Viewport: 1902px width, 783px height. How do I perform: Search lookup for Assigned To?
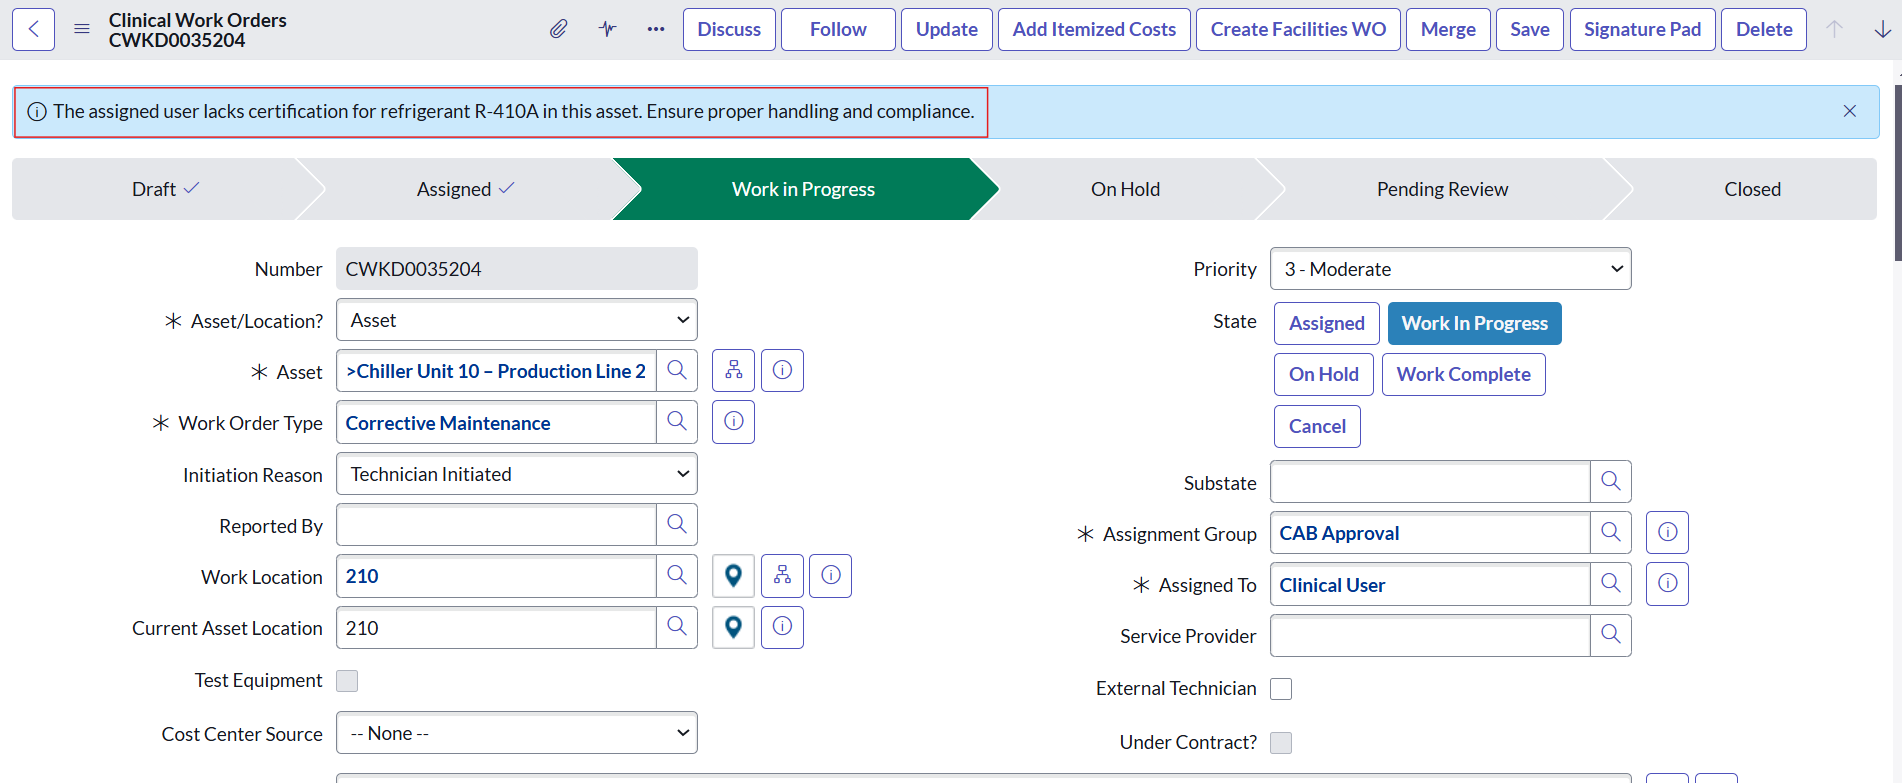(x=1611, y=584)
